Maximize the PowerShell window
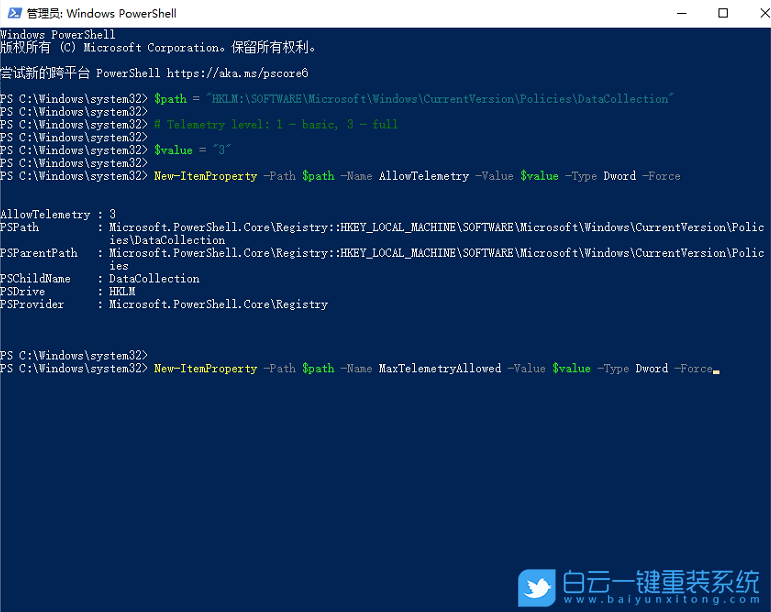Screen dimensions: 771x612 coord(723,13)
